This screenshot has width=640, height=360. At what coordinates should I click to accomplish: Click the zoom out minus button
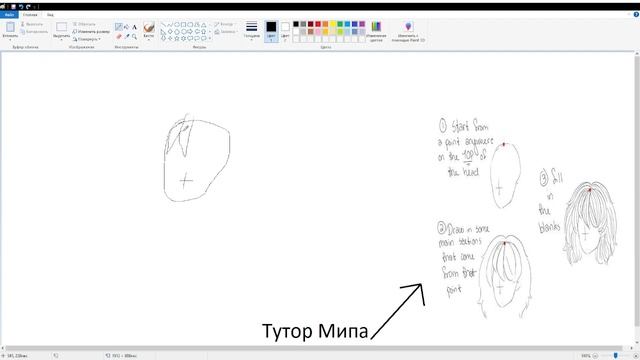[595, 356]
